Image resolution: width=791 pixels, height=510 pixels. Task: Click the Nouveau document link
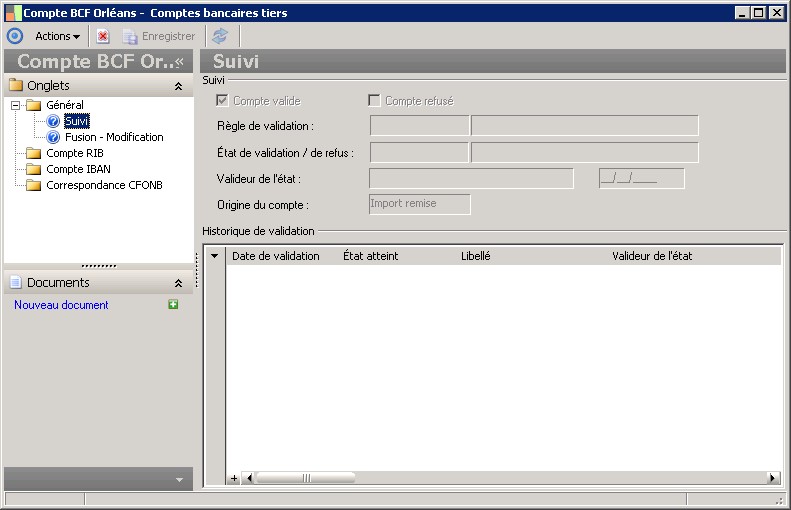pyautogui.click(x=61, y=305)
